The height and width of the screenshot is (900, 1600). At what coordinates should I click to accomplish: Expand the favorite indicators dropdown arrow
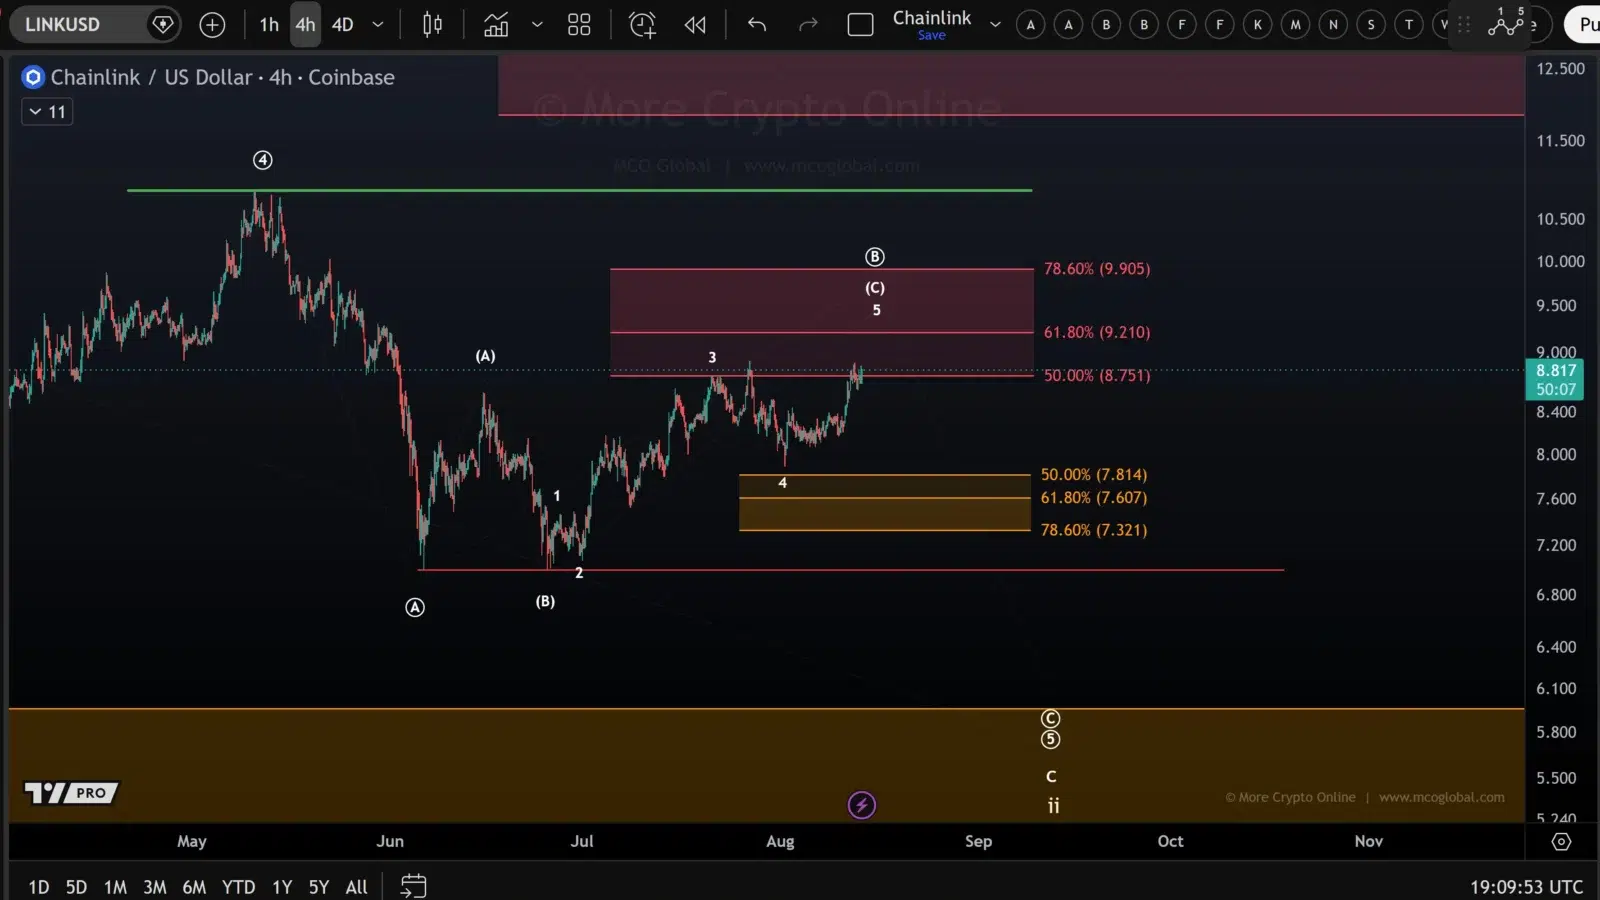[x=537, y=24]
